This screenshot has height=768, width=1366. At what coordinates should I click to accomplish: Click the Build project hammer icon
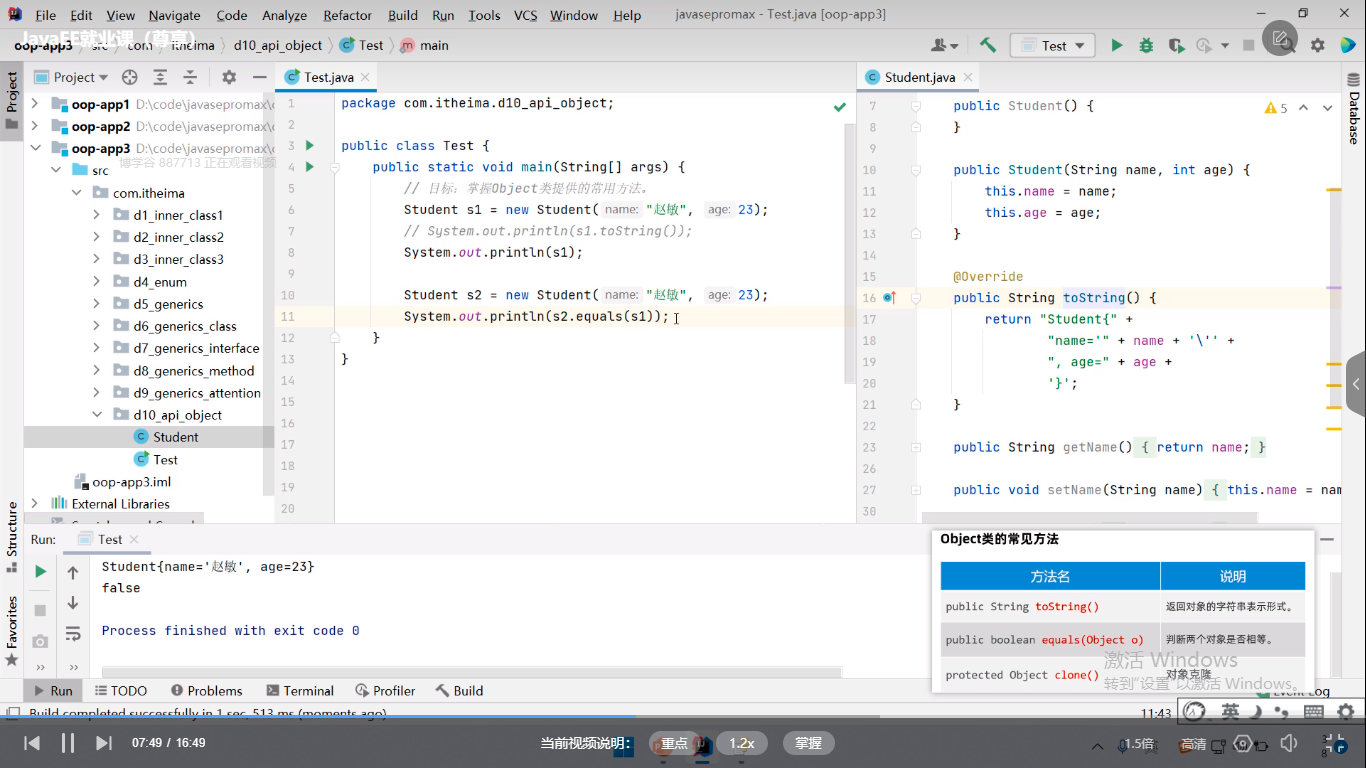coord(988,45)
